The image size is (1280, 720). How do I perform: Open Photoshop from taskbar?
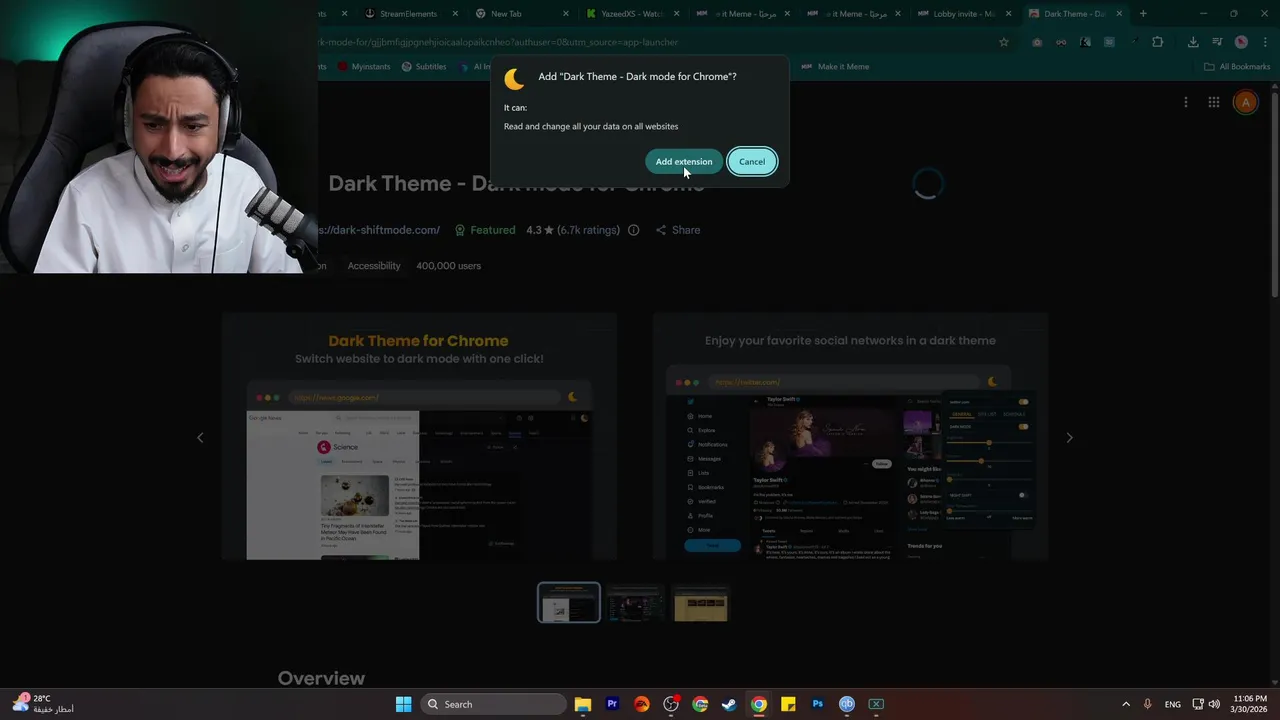pyautogui.click(x=817, y=704)
